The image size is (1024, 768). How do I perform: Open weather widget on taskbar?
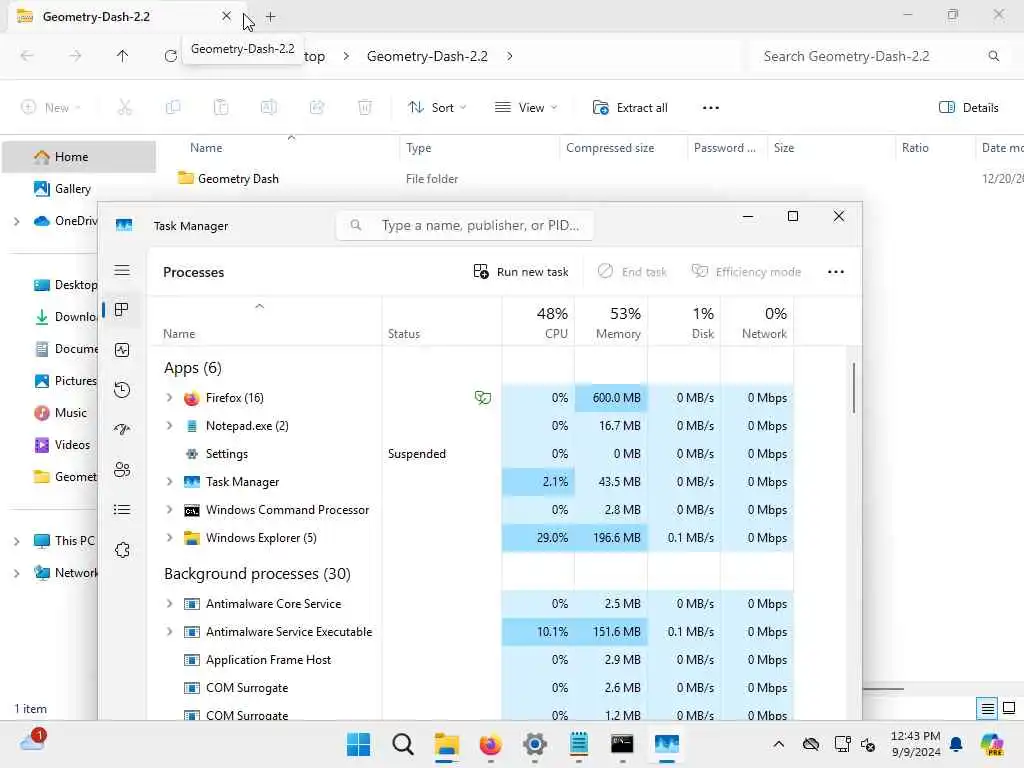(33, 742)
